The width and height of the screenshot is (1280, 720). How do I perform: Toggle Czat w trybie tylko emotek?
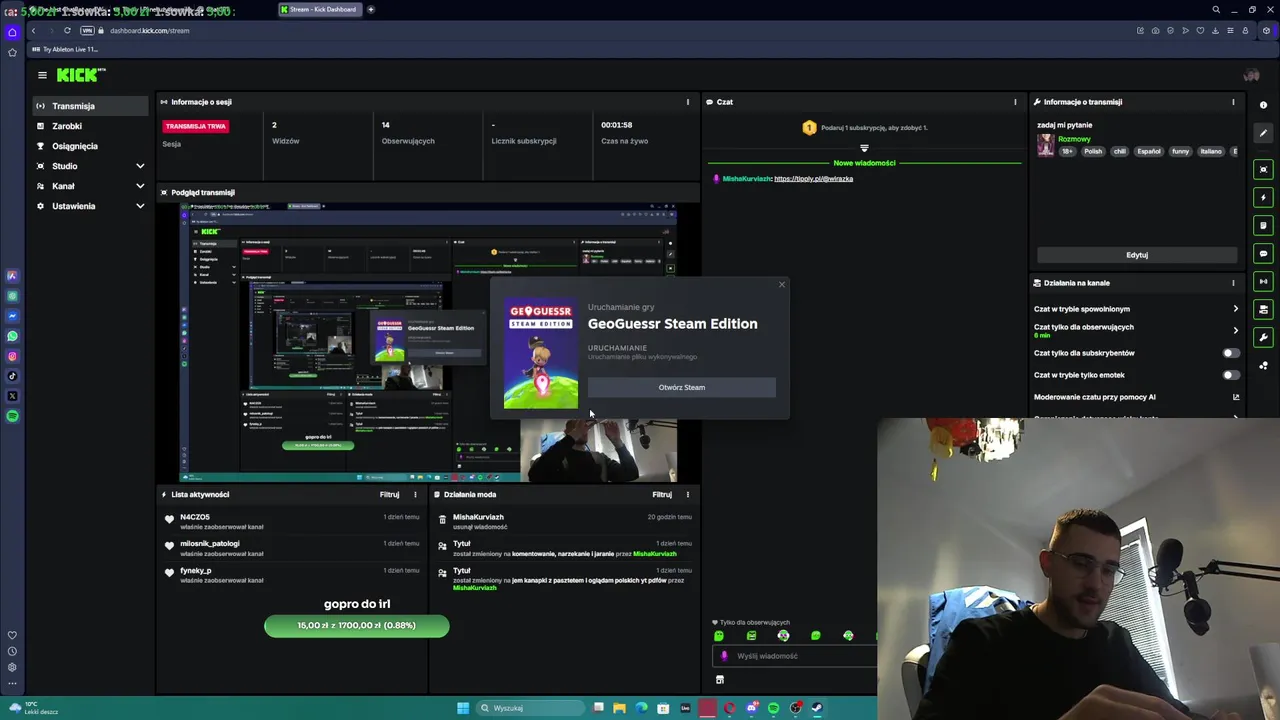pos(1231,375)
